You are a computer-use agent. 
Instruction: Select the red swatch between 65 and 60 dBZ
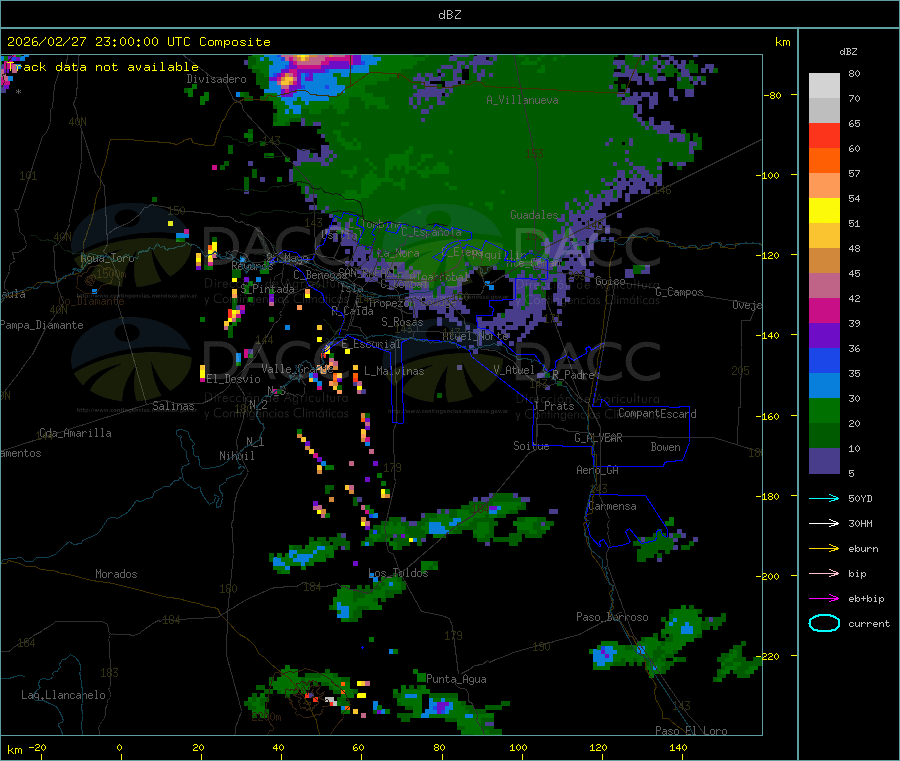click(824, 135)
